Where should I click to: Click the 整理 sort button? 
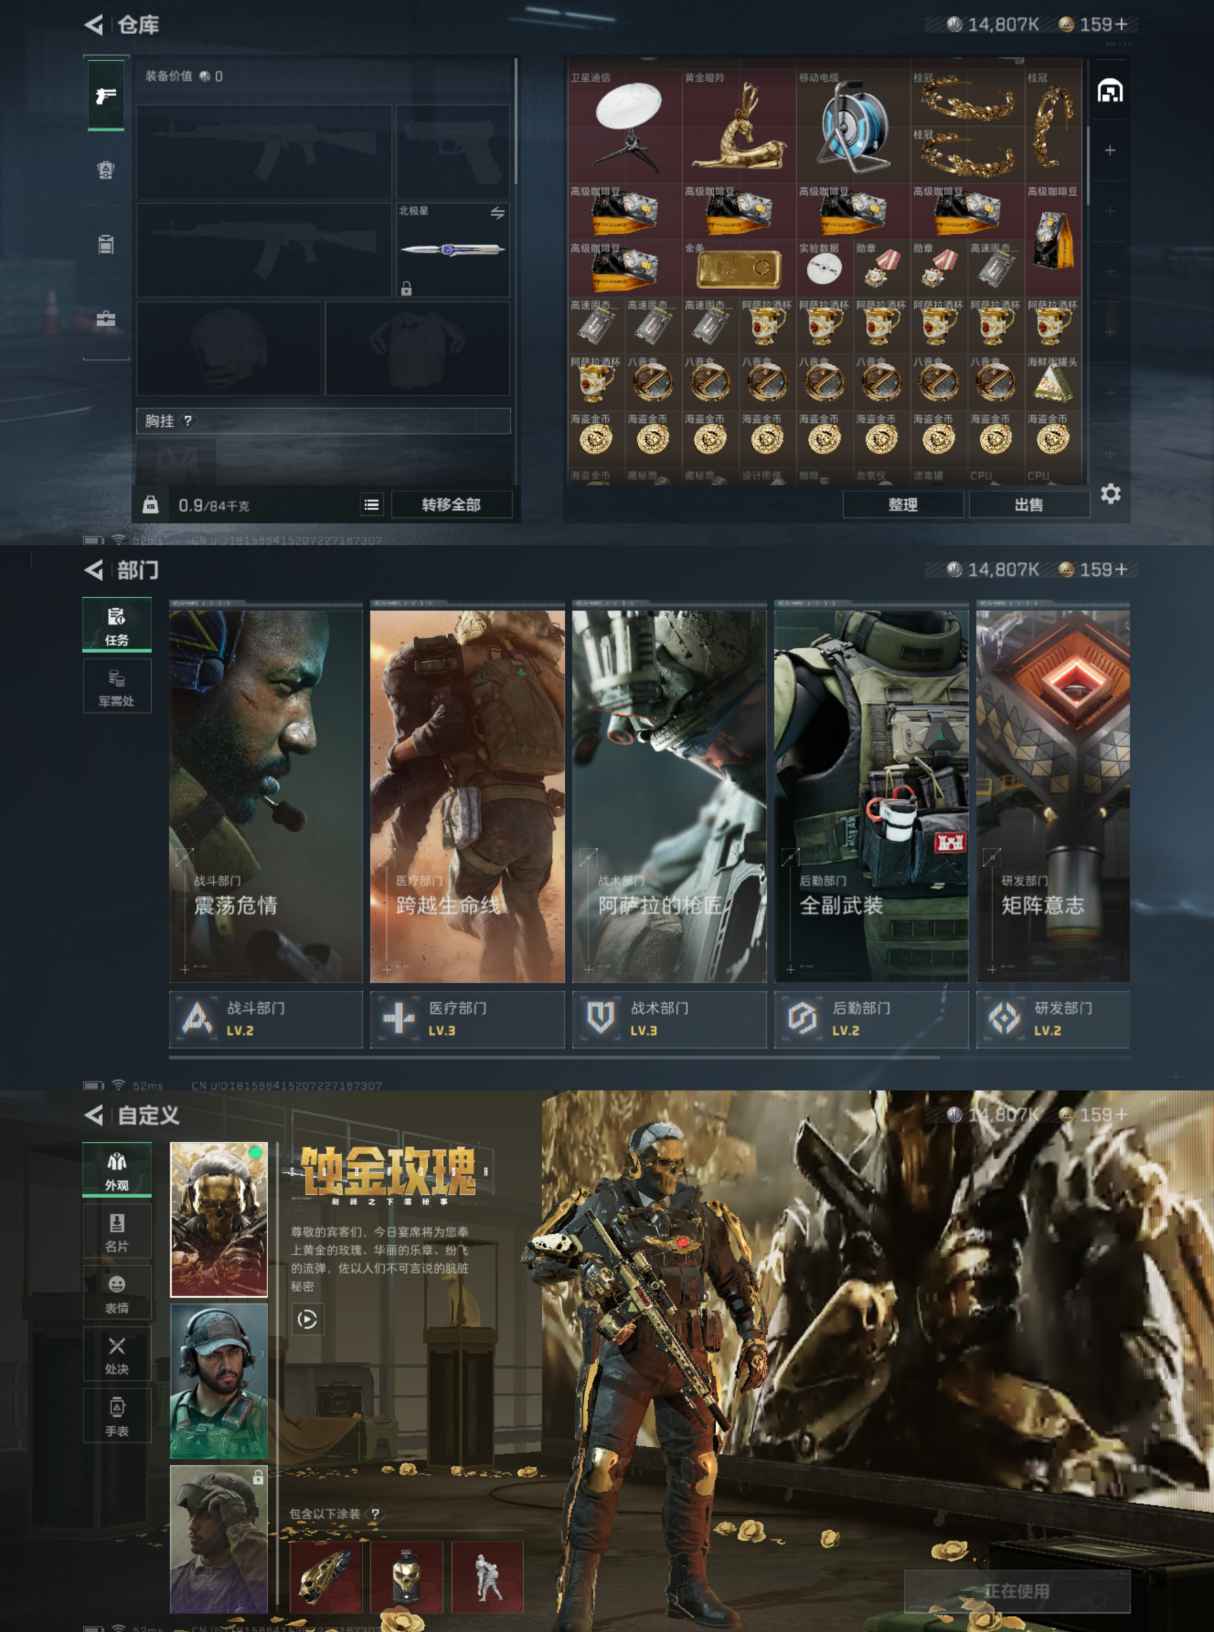pos(903,505)
